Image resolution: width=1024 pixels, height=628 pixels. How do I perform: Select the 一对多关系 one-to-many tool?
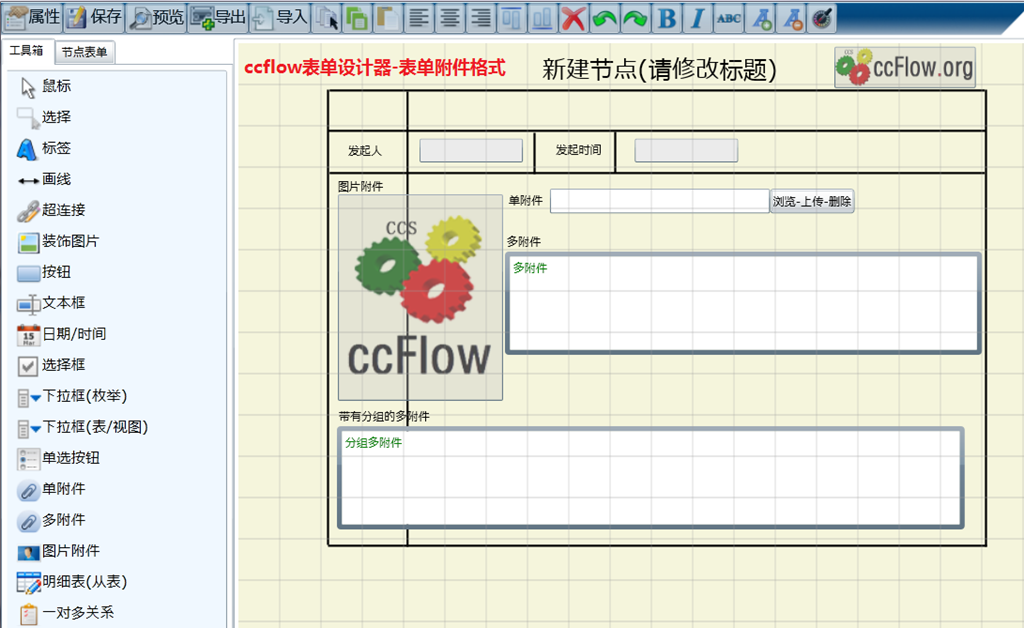[x=67, y=613]
